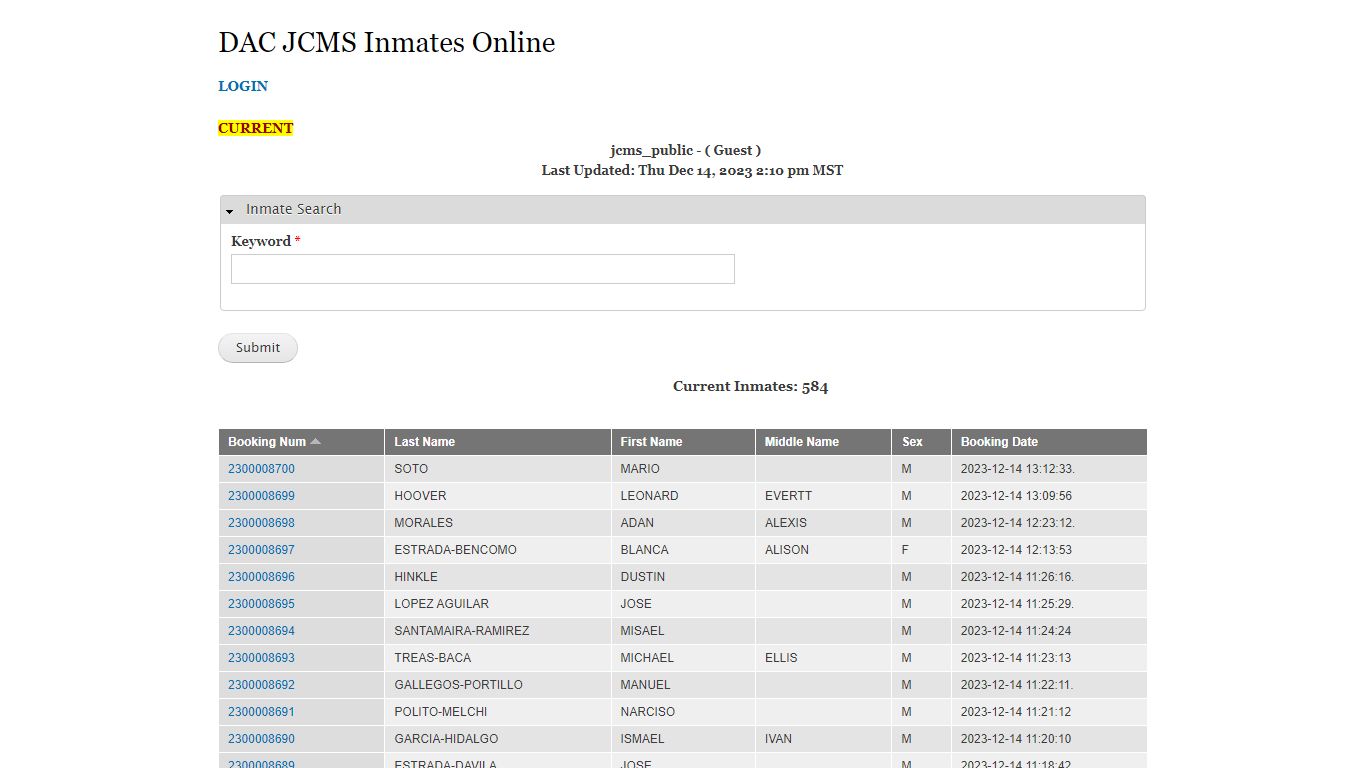Sort by Booking Date column header
This screenshot has width=1366, height=768.
click(x=999, y=442)
